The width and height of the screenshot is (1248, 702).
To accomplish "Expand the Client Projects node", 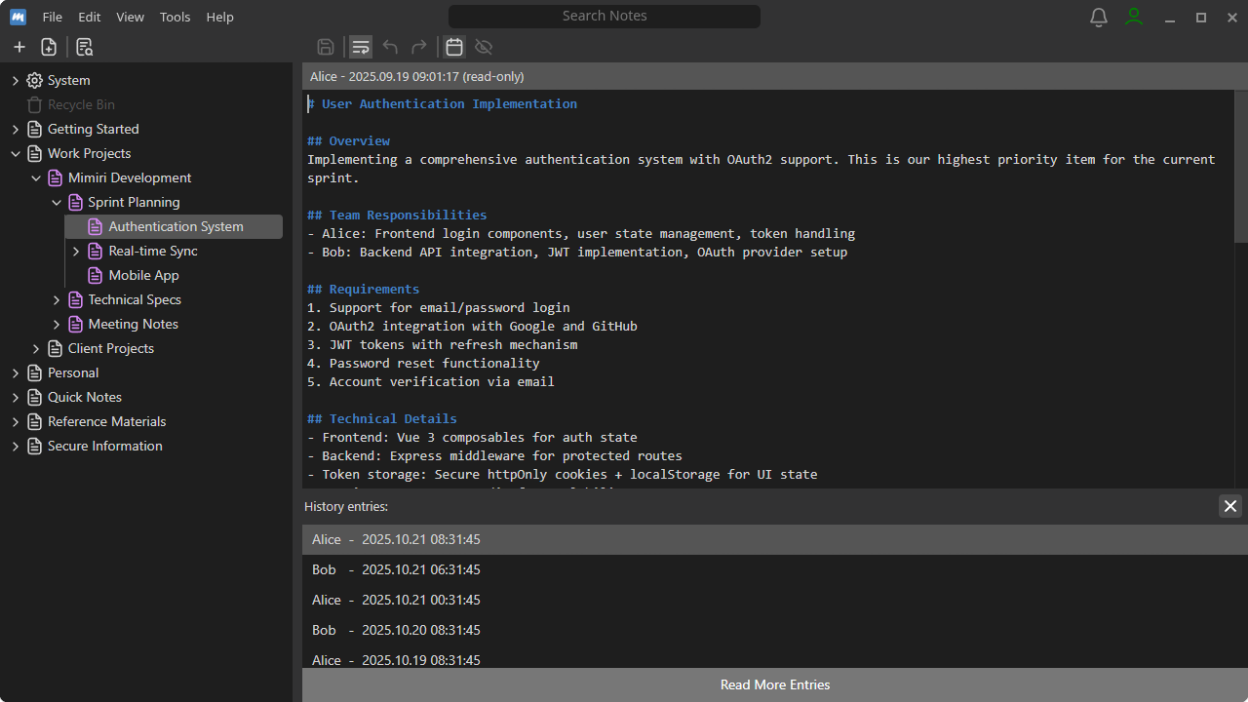I will click(36, 348).
